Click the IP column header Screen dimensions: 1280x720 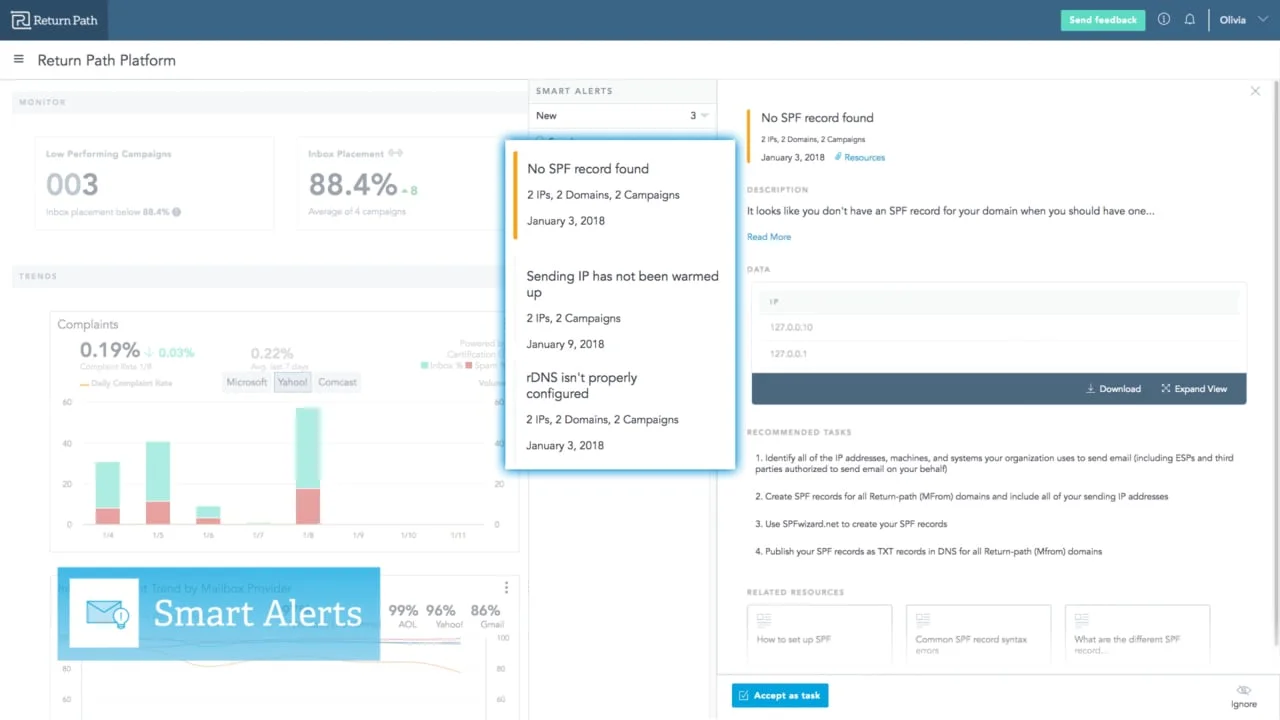click(x=999, y=301)
